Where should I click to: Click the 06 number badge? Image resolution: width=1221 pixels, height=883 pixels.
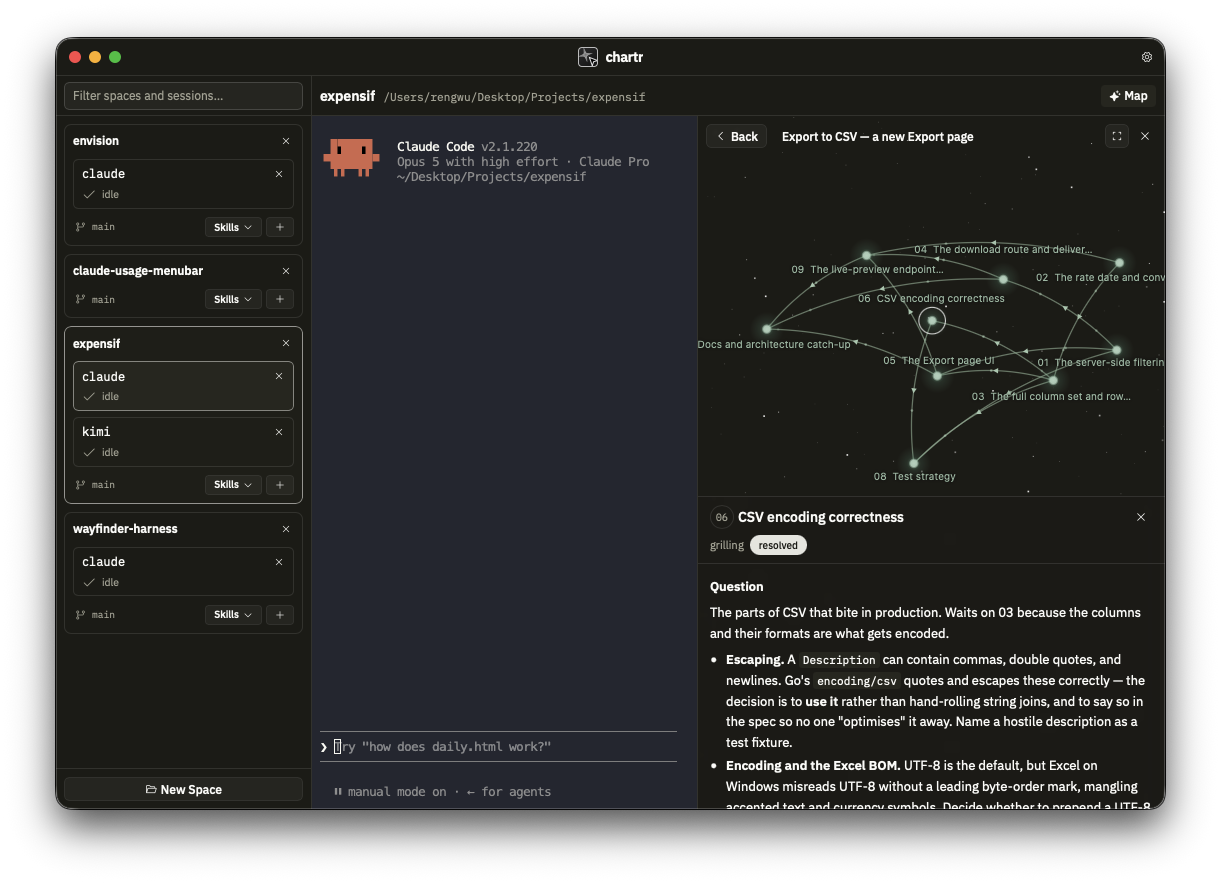(x=721, y=517)
